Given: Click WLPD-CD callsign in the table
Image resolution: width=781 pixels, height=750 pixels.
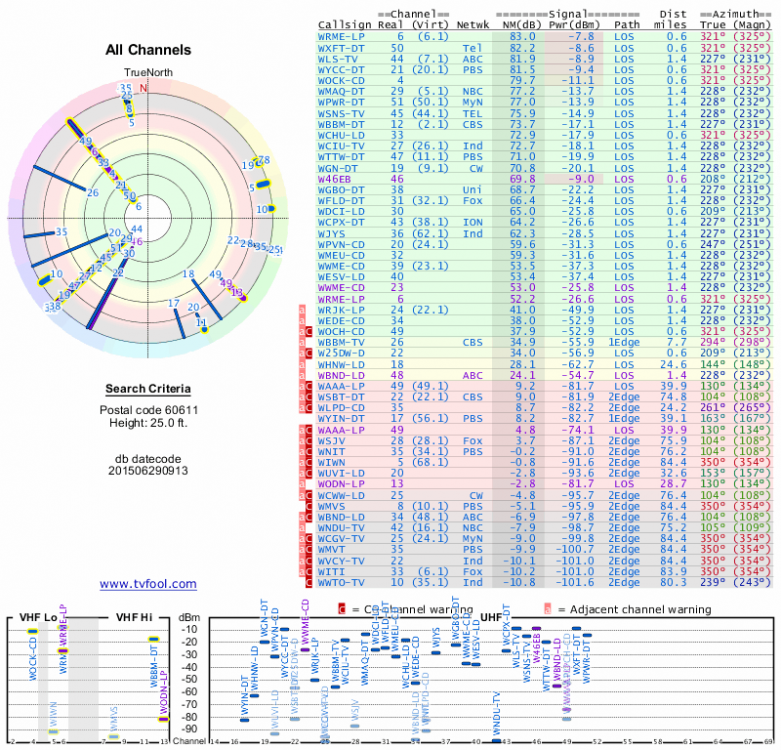Looking at the screenshot, I should pyautogui.click(x=341, y=408).
